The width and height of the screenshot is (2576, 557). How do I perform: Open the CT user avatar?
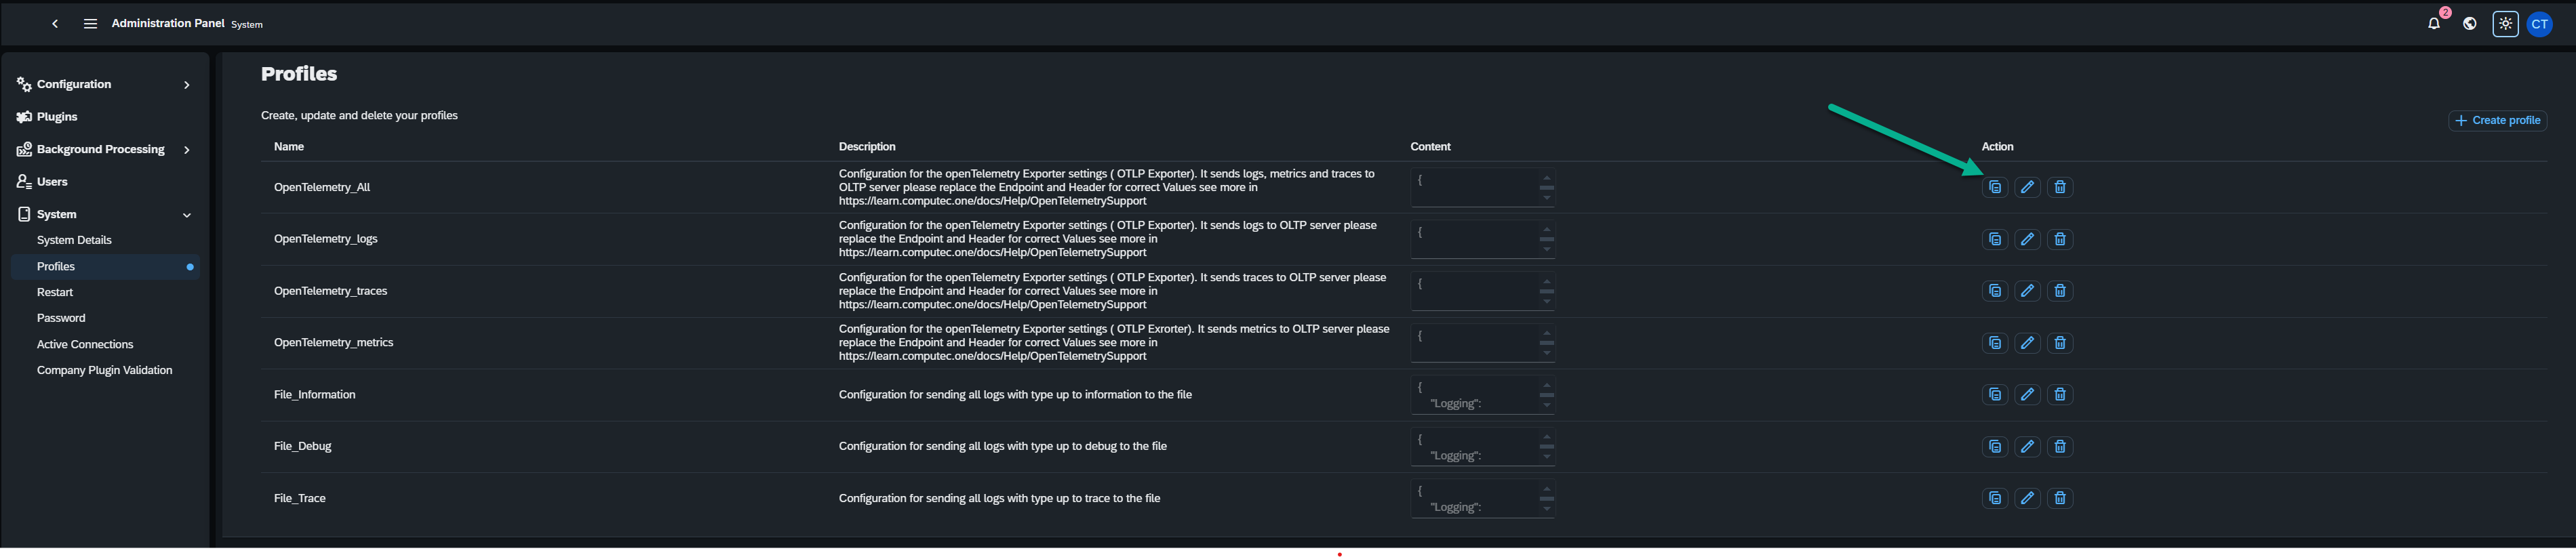point(2539,24)
